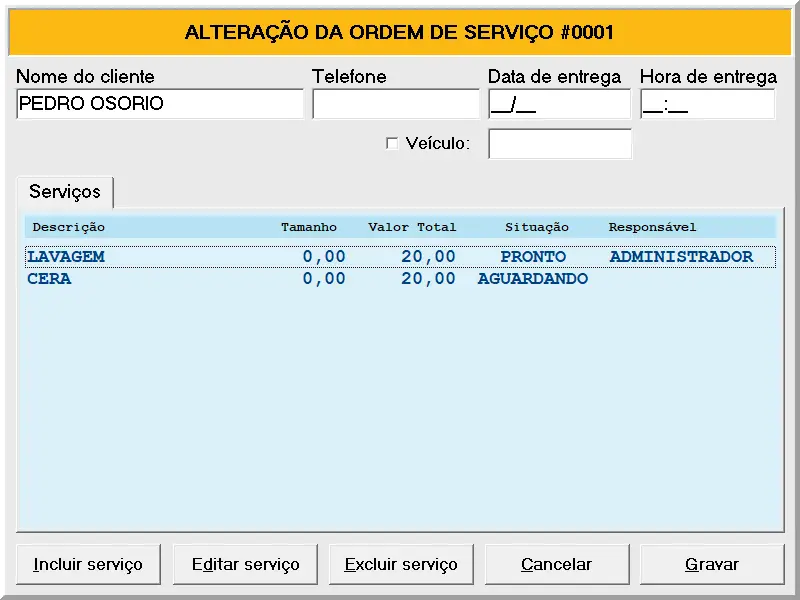Click the Editar serviço button

point(245,564)
